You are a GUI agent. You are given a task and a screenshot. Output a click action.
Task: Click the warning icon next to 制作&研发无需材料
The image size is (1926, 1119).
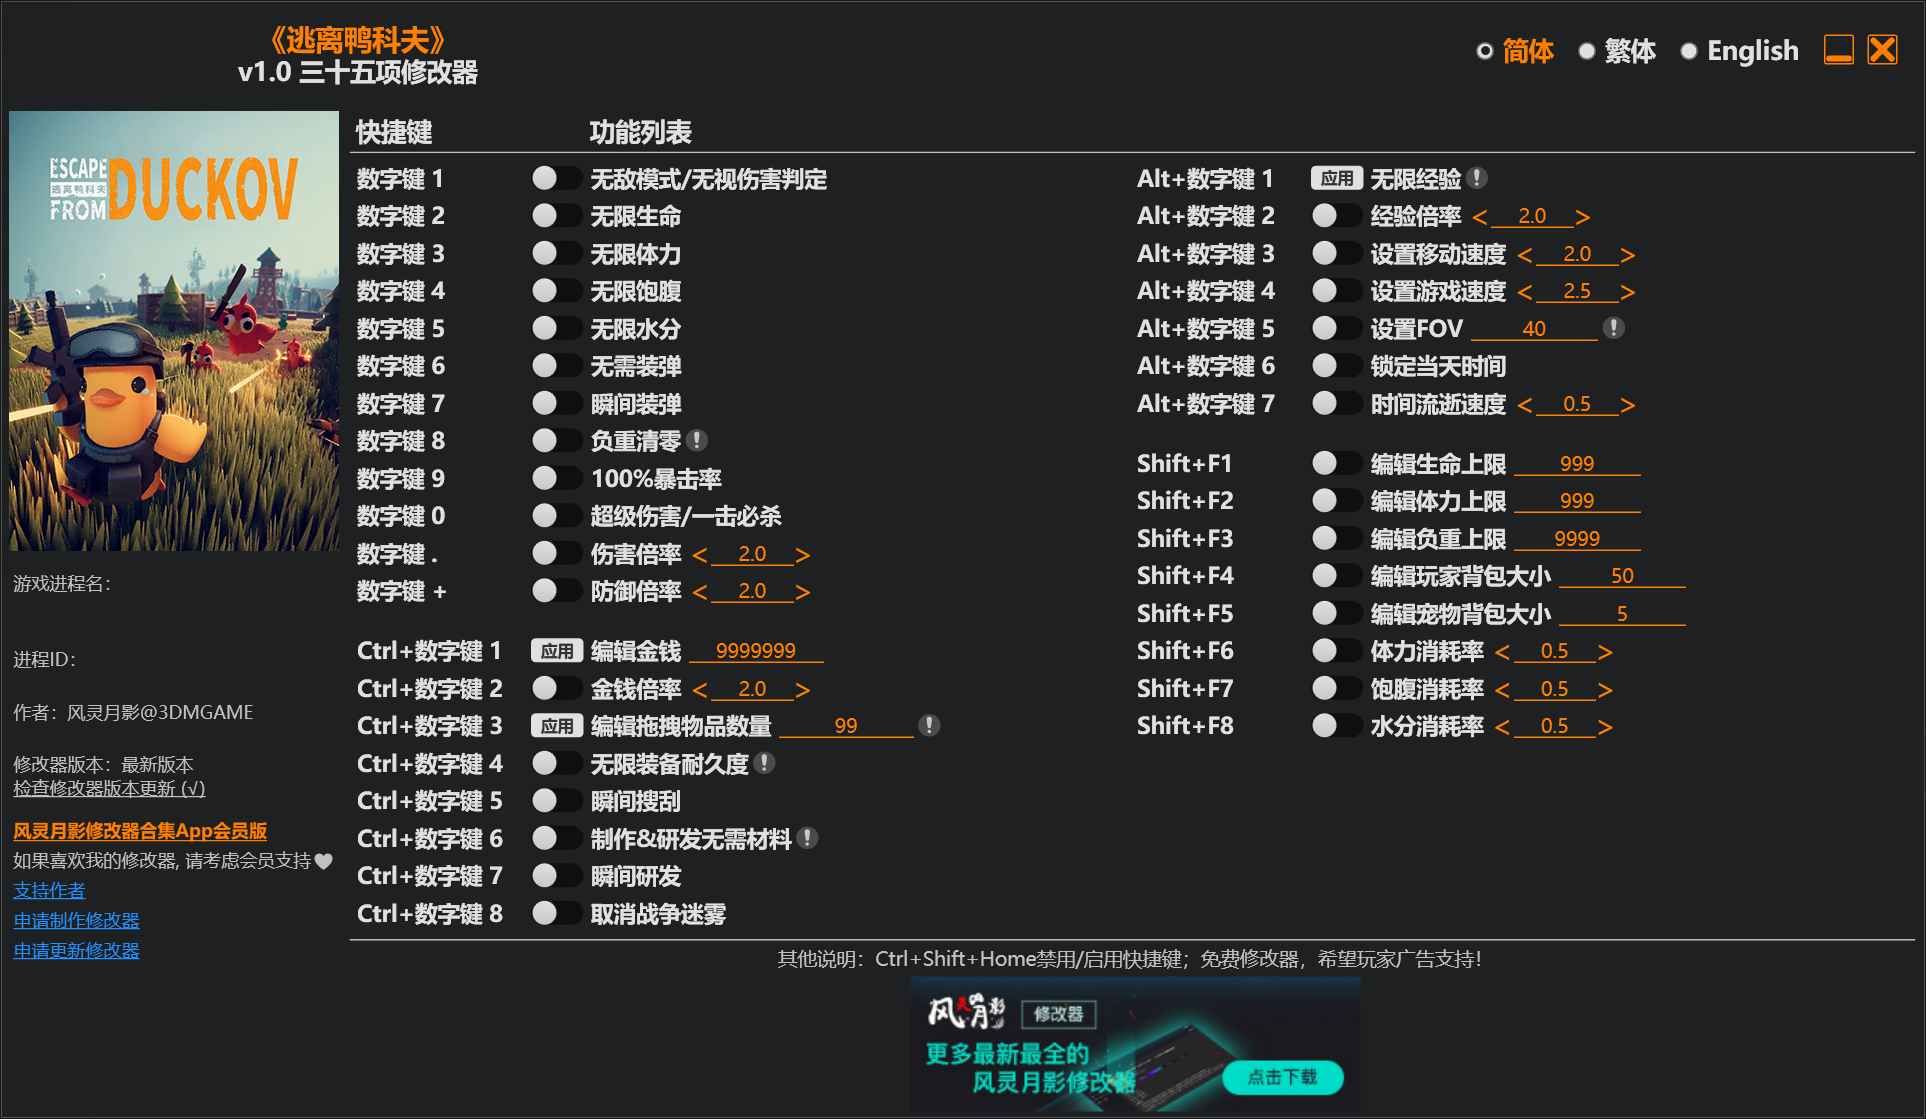point(809,838)
